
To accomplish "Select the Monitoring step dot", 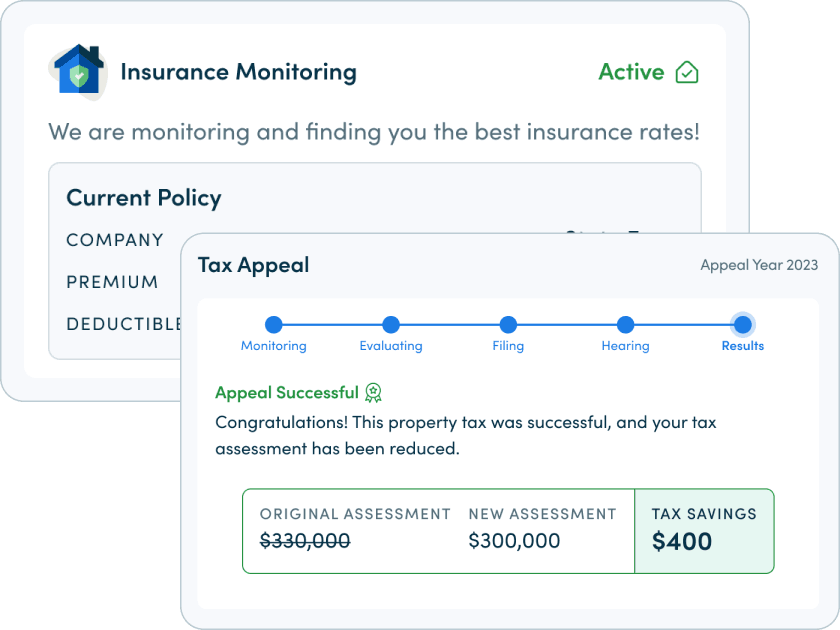I will tap(274, 325).
